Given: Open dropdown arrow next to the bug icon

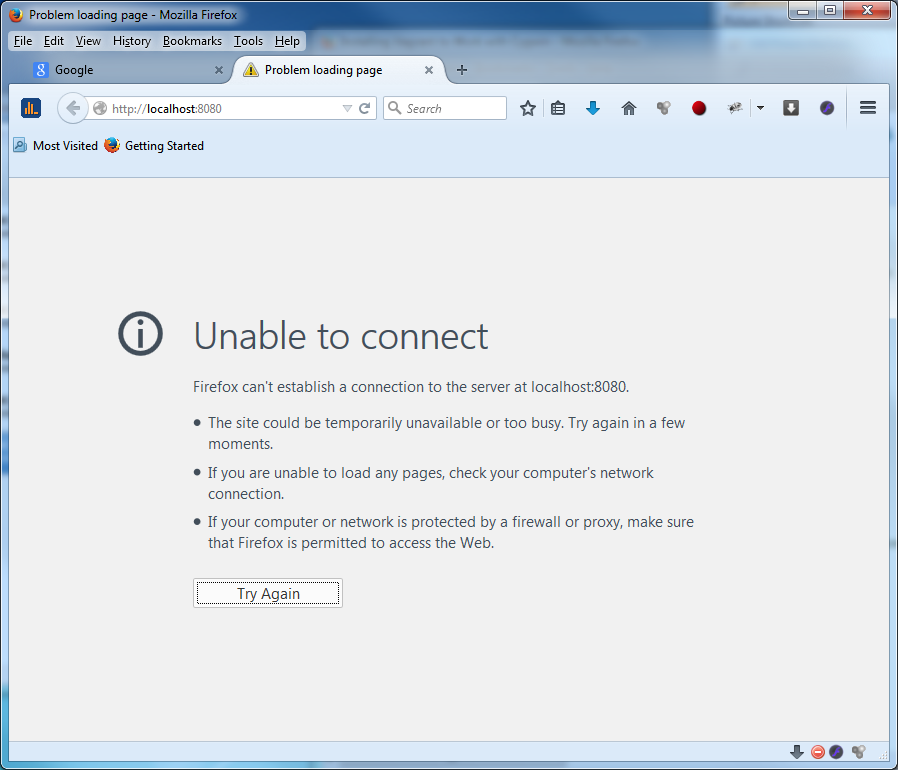Looking at the screenshot, I should (x=760, y=108).
